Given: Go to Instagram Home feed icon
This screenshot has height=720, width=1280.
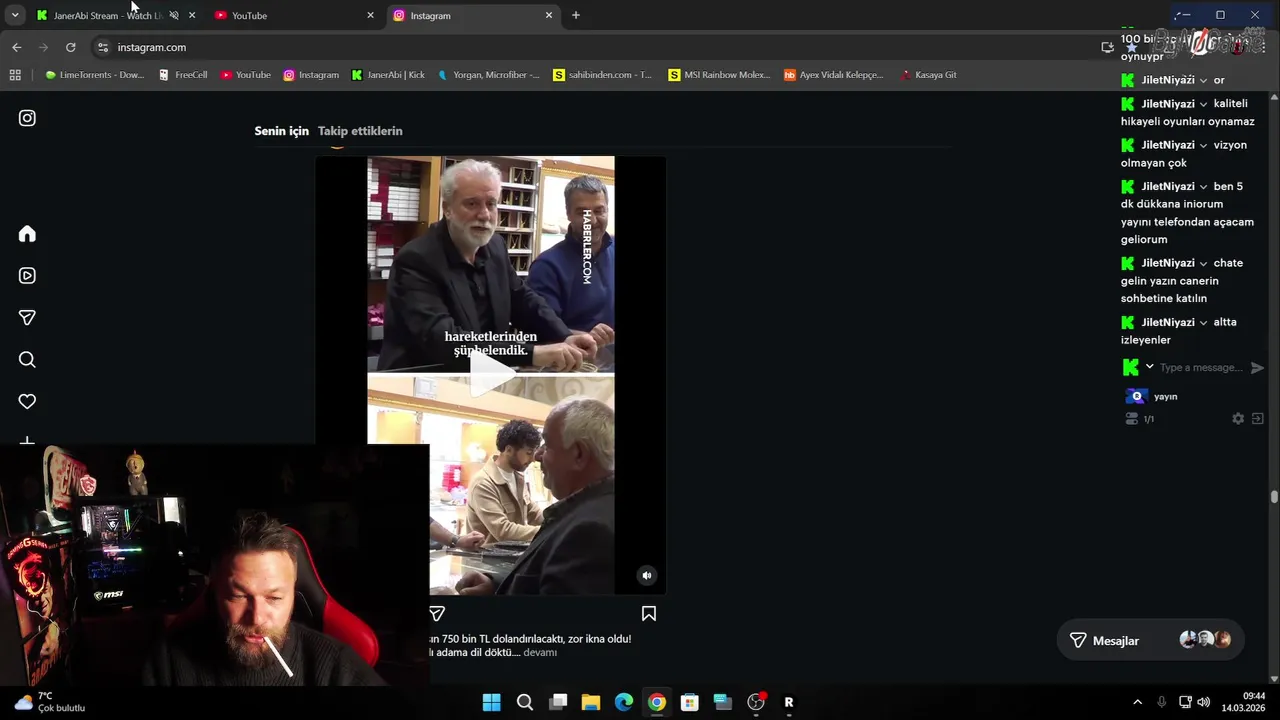Looking at the screenshot, I should click(x=27, y=234).
